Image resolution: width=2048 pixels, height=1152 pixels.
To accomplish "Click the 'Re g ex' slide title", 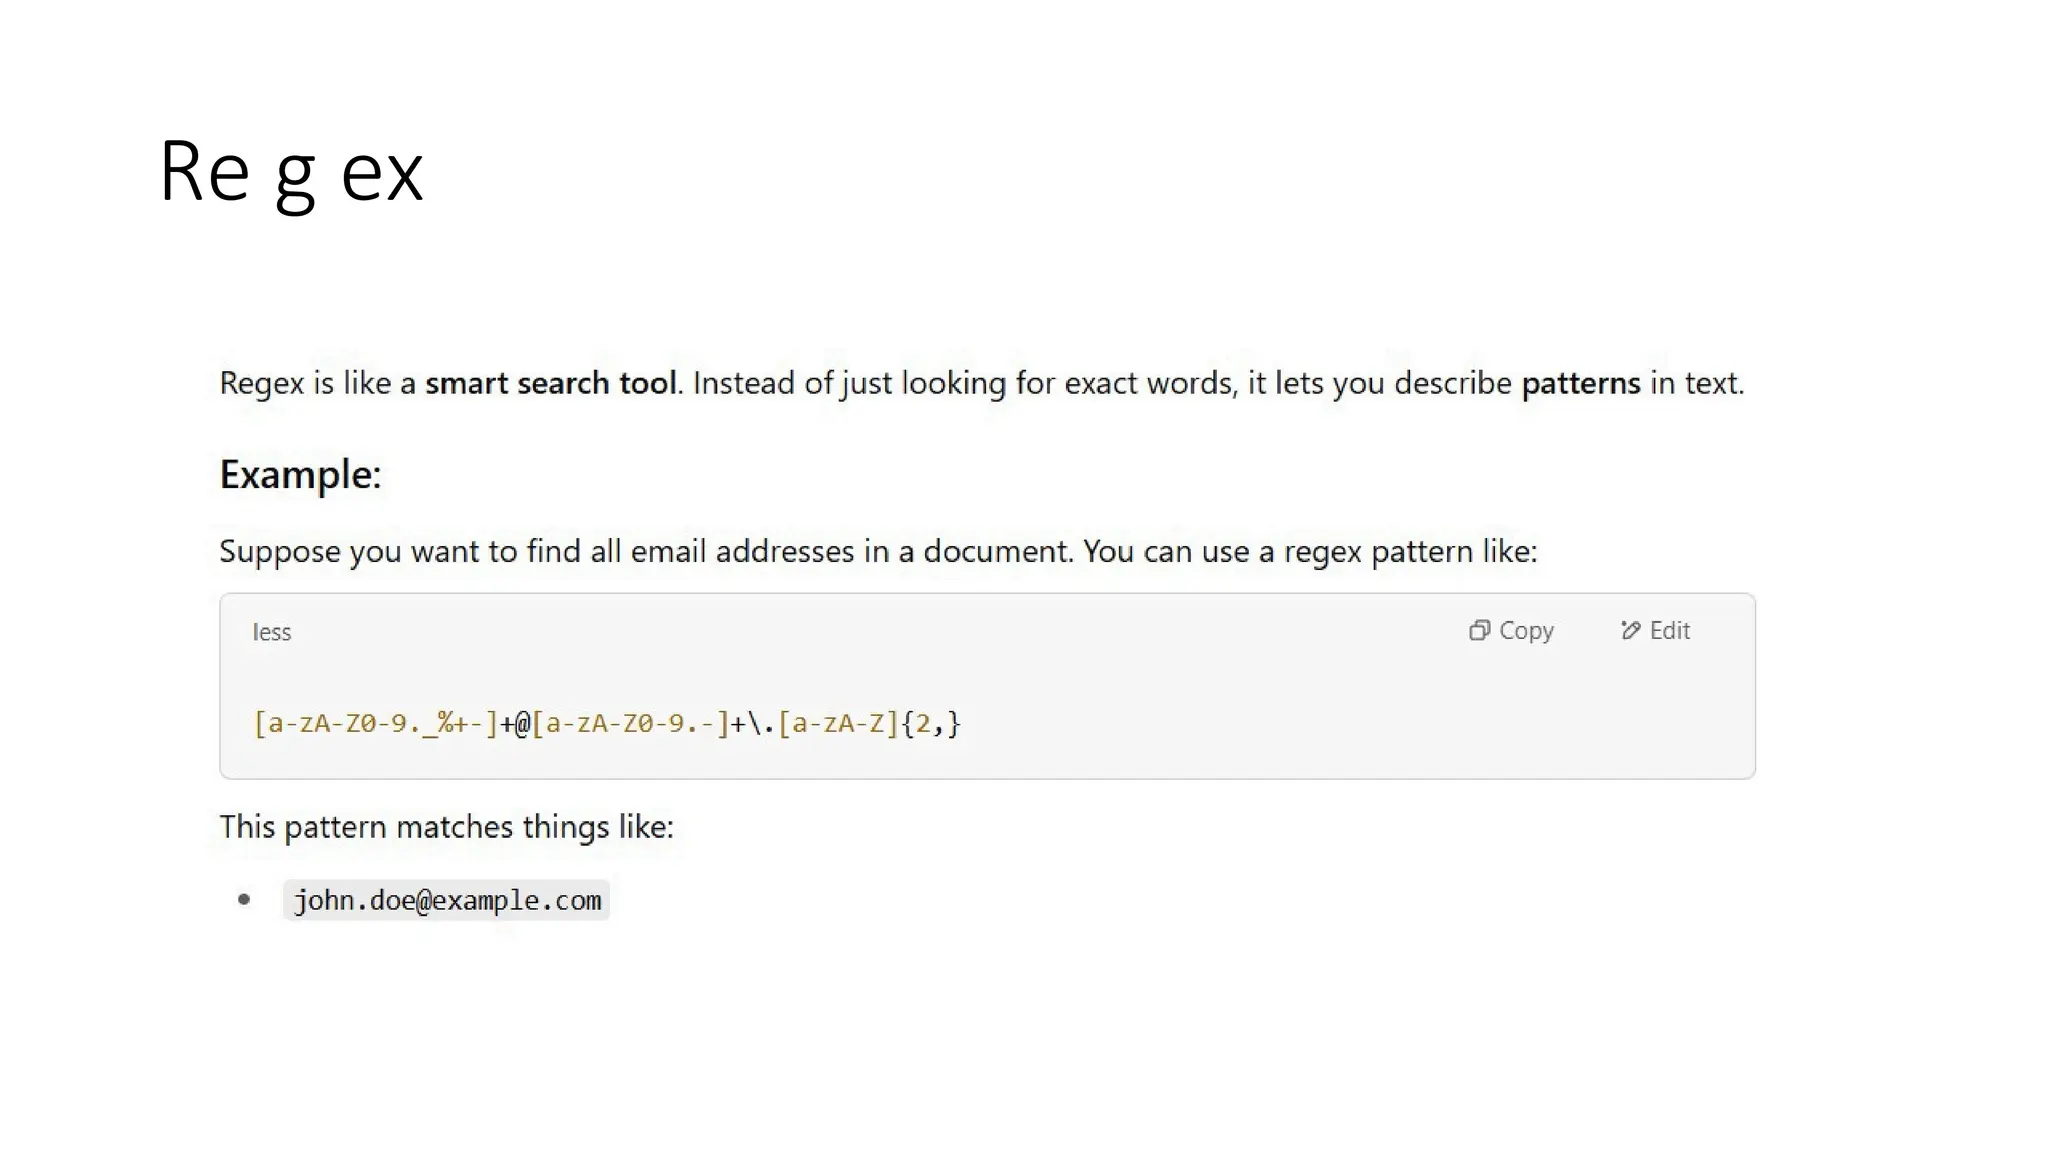I will 291,173.
